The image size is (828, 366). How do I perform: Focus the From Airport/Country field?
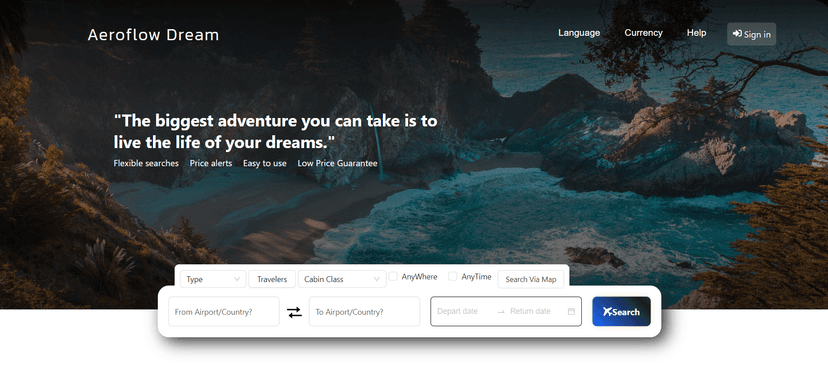pyautogui.click(x=224, y=312)
